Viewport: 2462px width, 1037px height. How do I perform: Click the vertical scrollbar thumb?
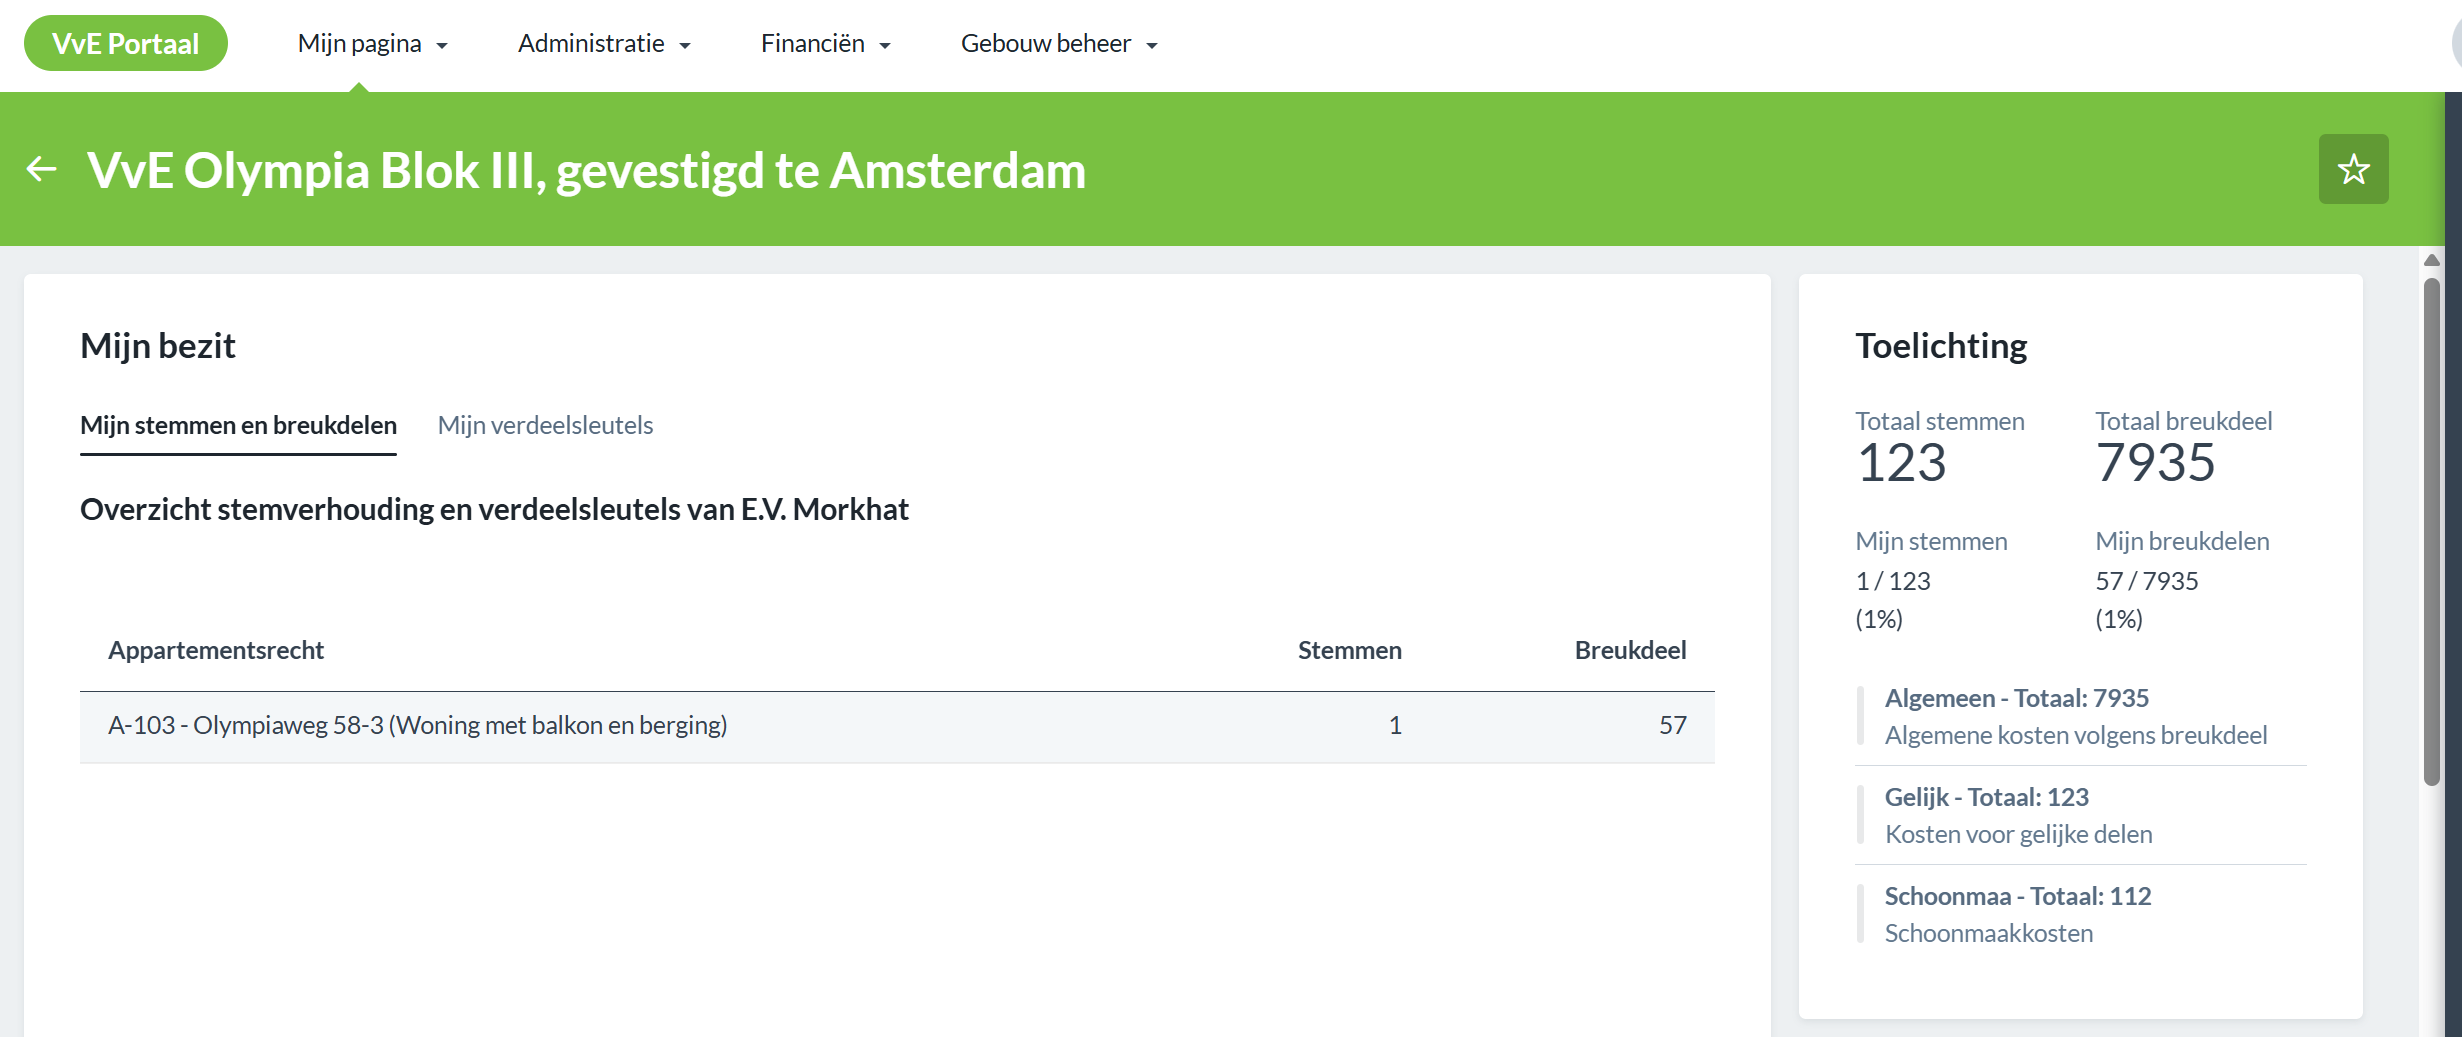[2432, 530]
